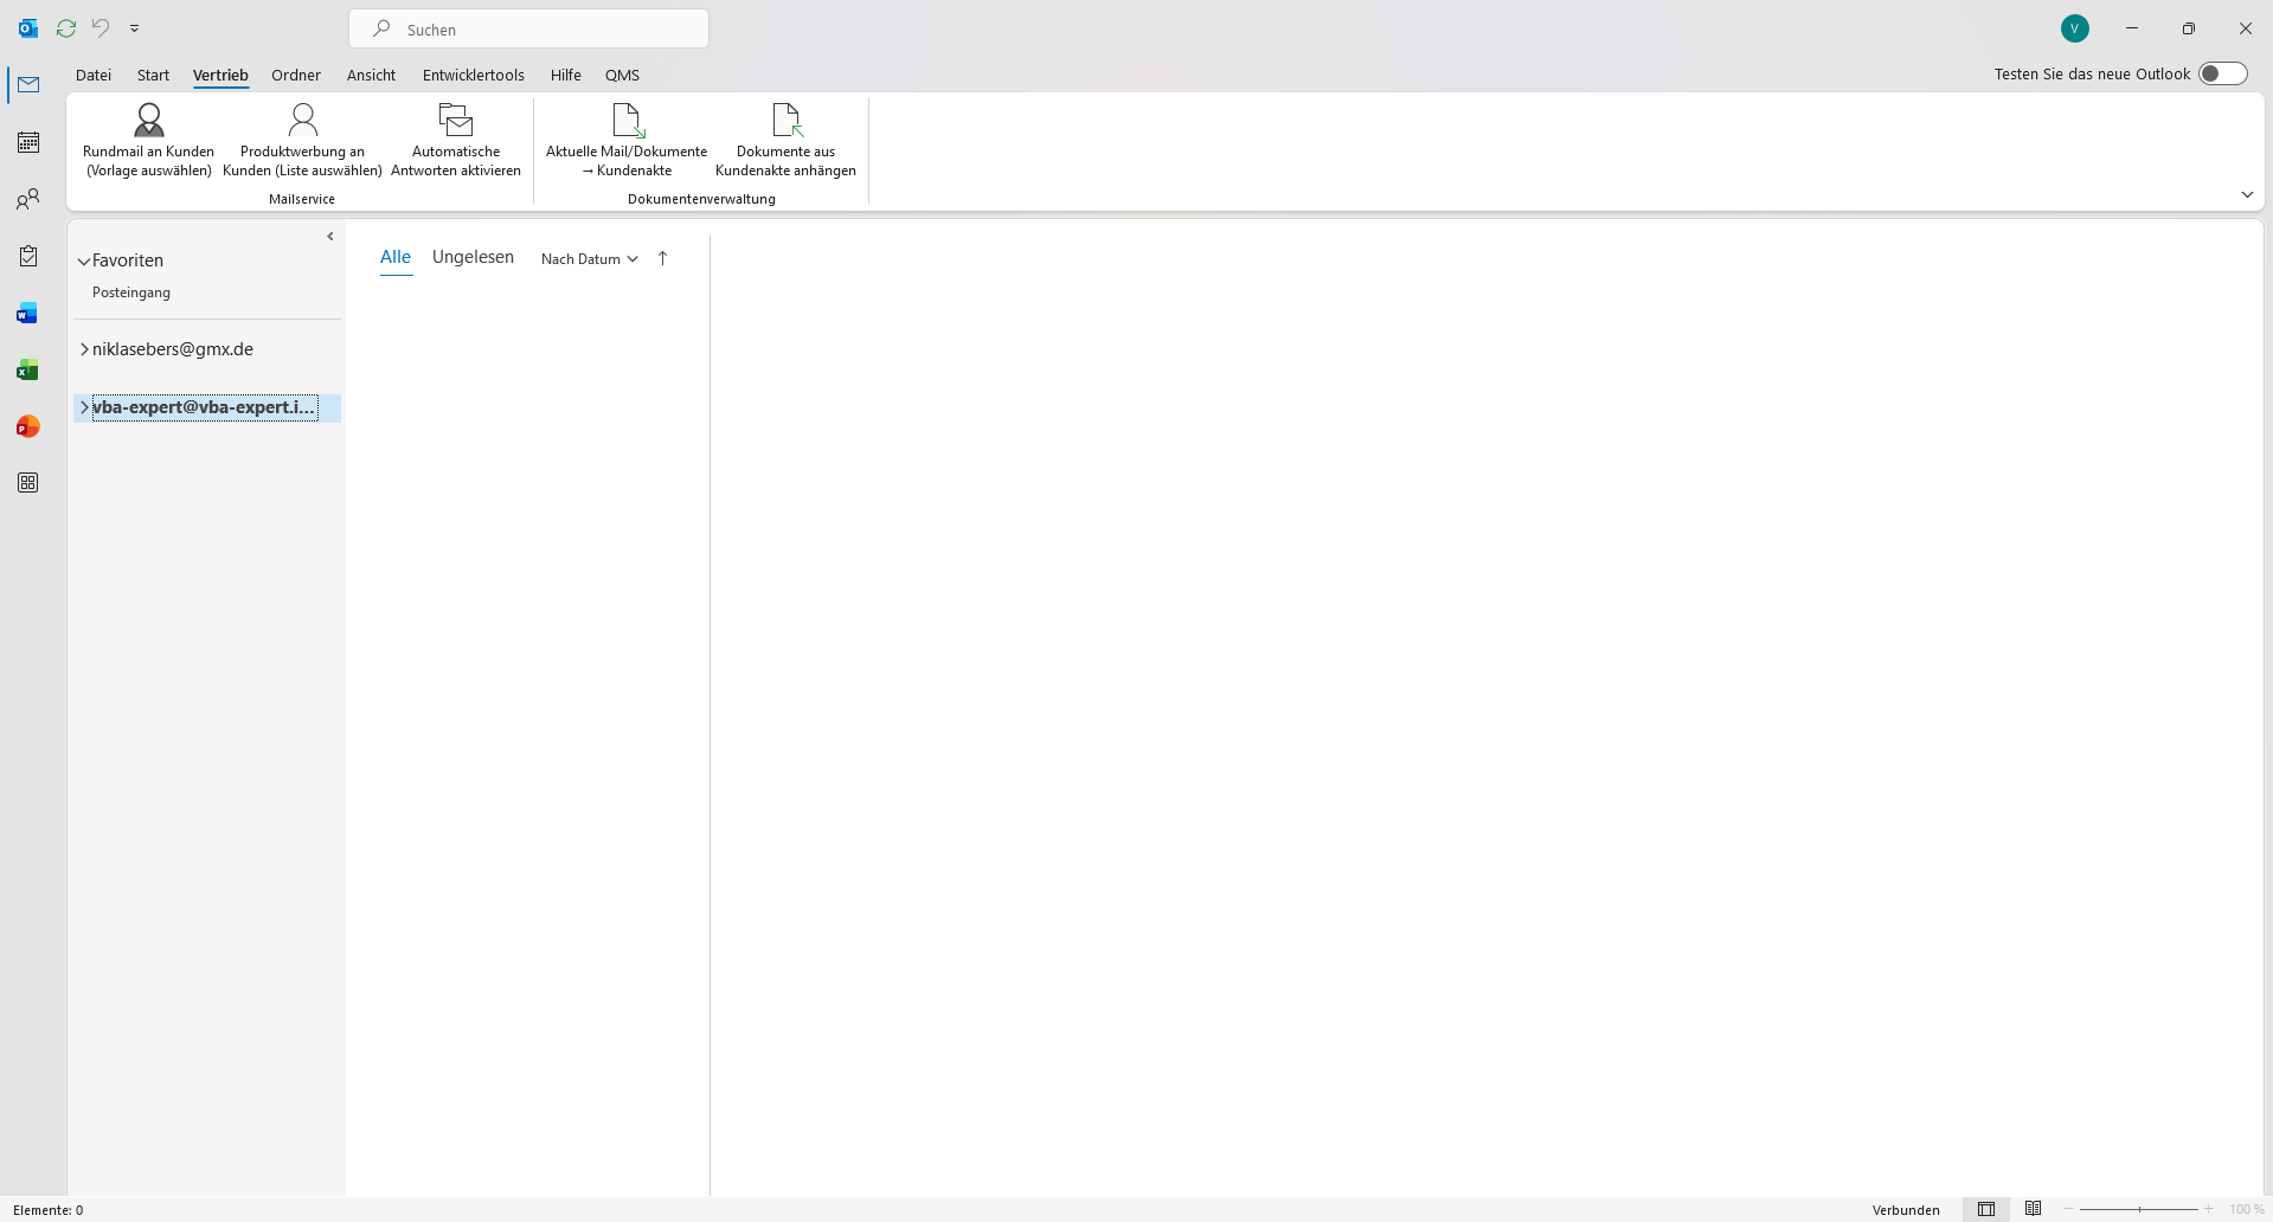This screenshot has width=2273, height=1222.
Task: Switch to the Start ribbon tab
Action: 153,75
